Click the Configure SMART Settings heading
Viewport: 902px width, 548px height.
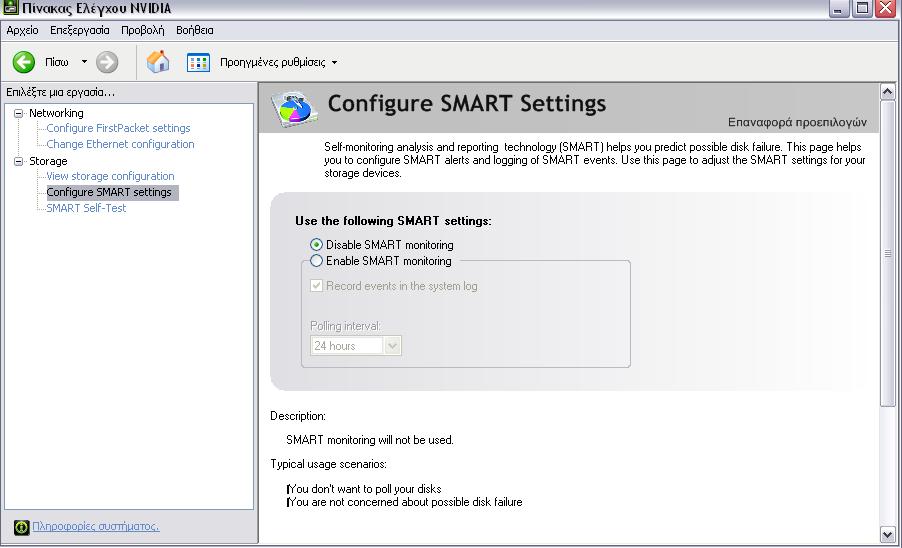(467, 104)
